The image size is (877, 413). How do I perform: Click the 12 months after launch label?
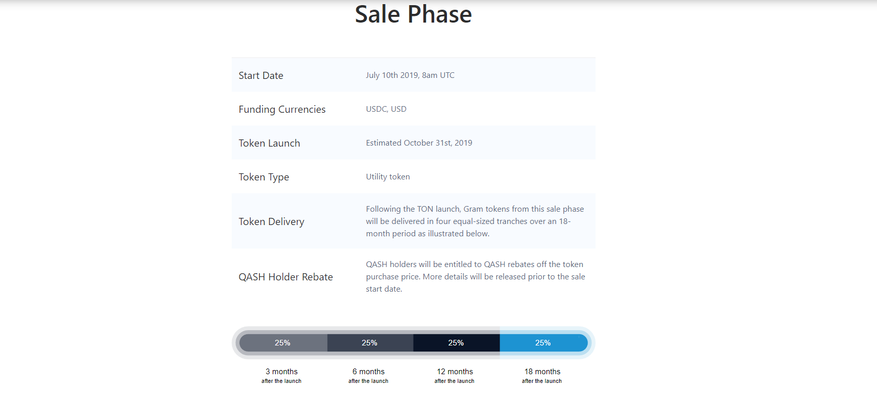[x=455, y=375]
